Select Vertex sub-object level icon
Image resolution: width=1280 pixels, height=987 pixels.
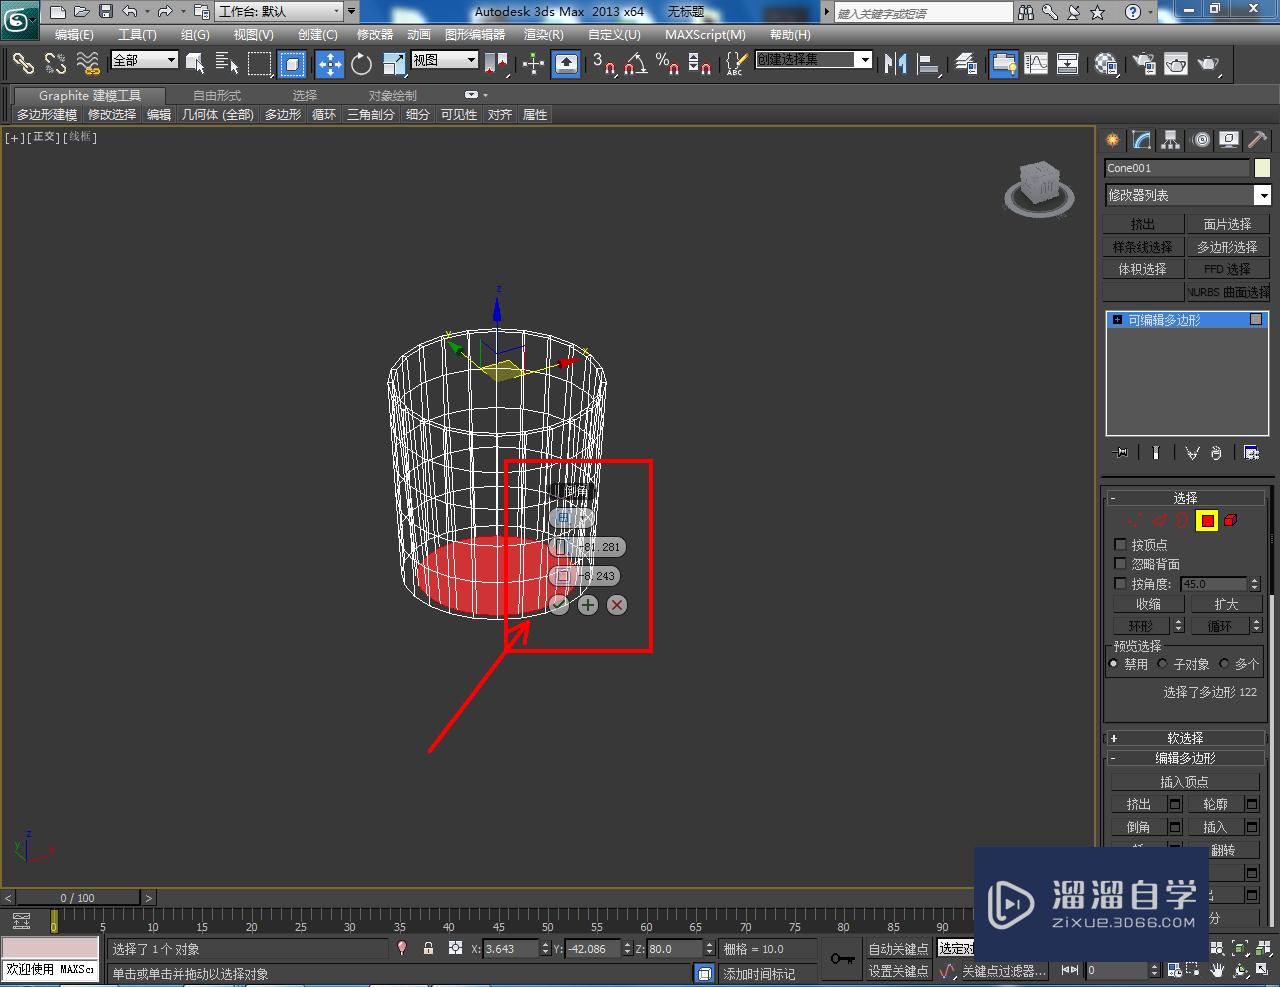point(1134,520)
